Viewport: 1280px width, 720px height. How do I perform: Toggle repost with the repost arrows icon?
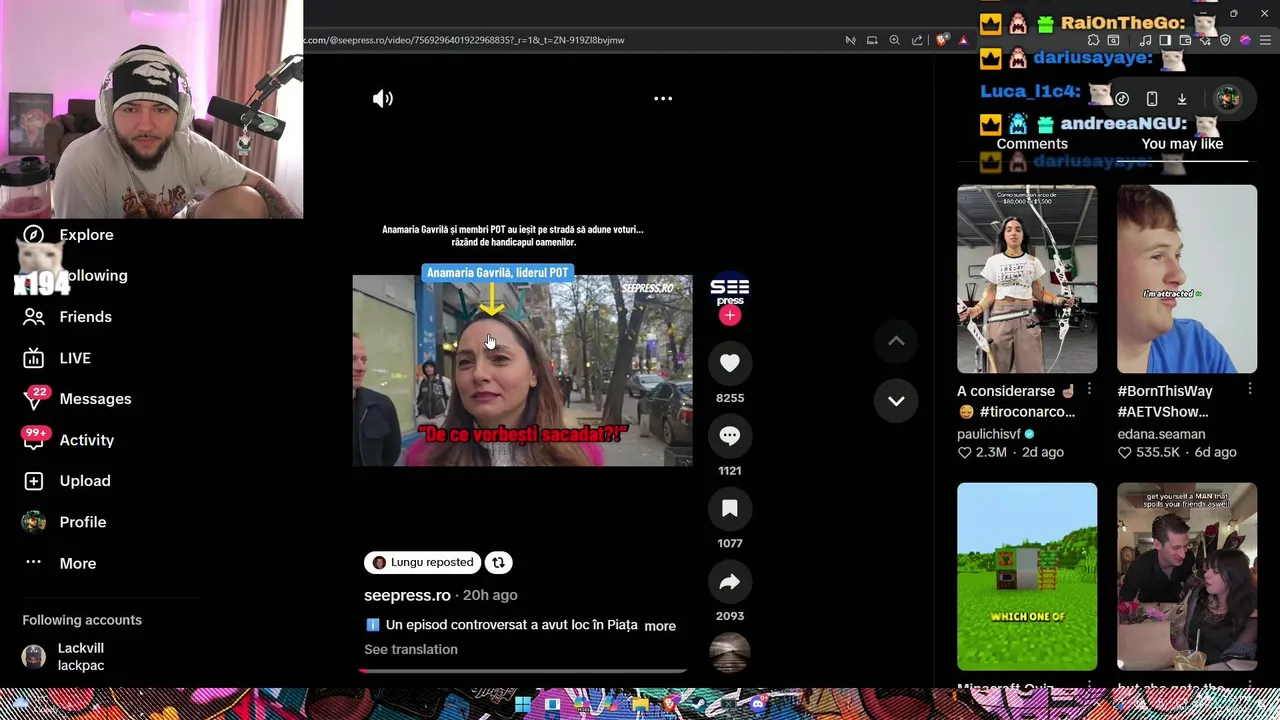[499, 562]
